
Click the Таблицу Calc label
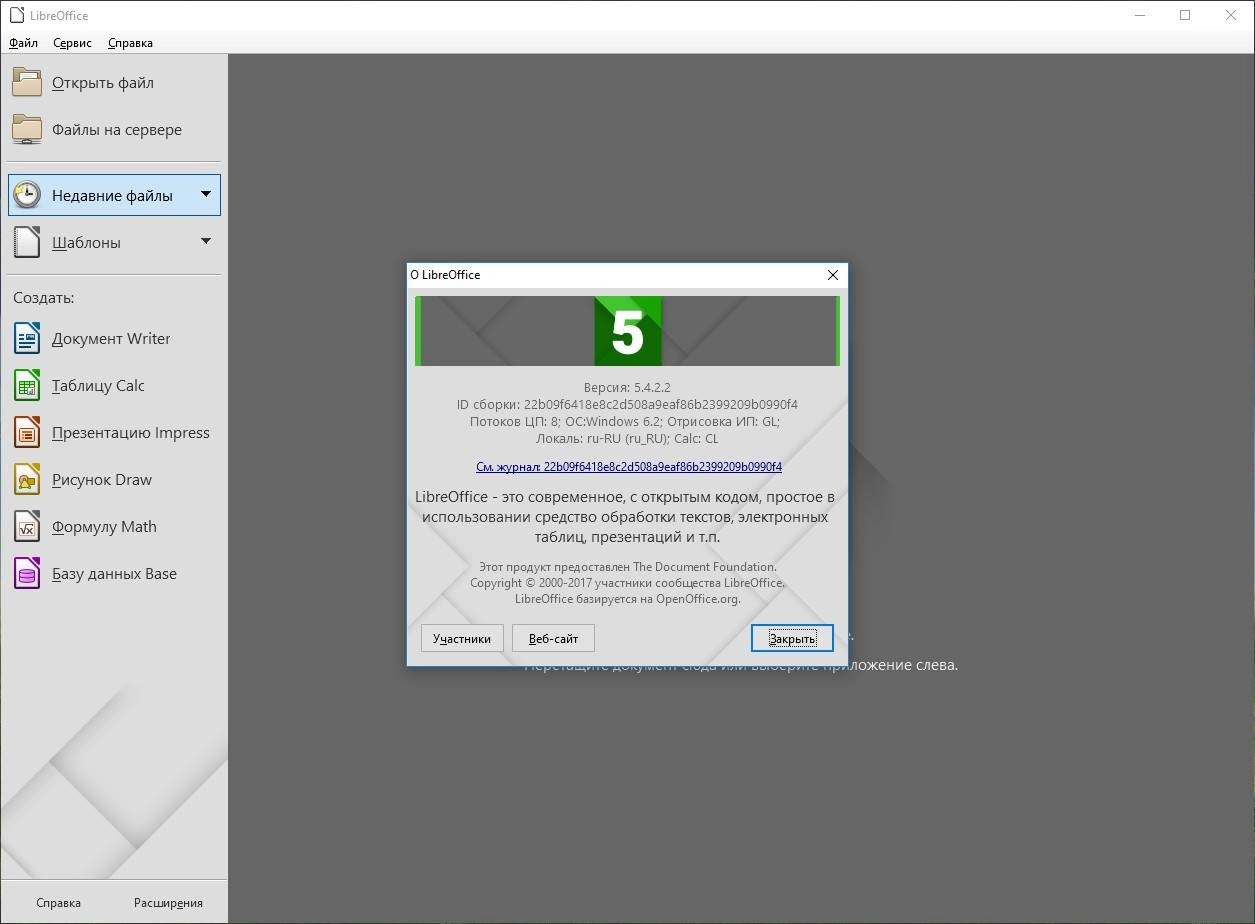point(98,386)
